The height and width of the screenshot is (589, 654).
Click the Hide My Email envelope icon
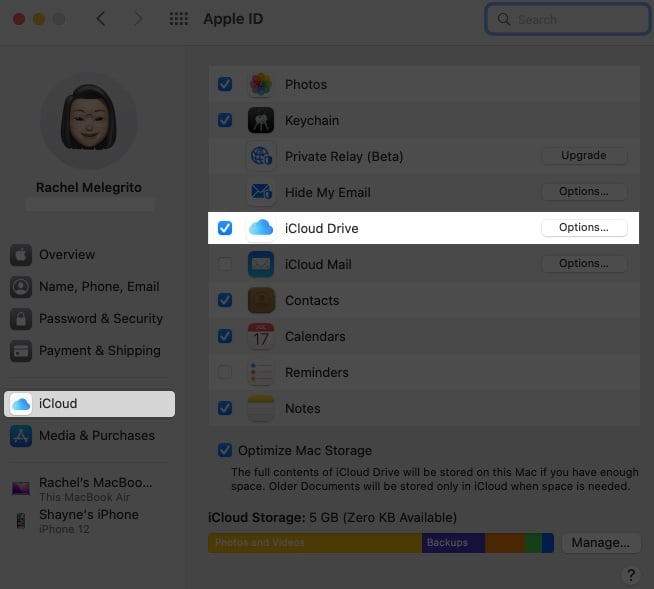[261, 192]
